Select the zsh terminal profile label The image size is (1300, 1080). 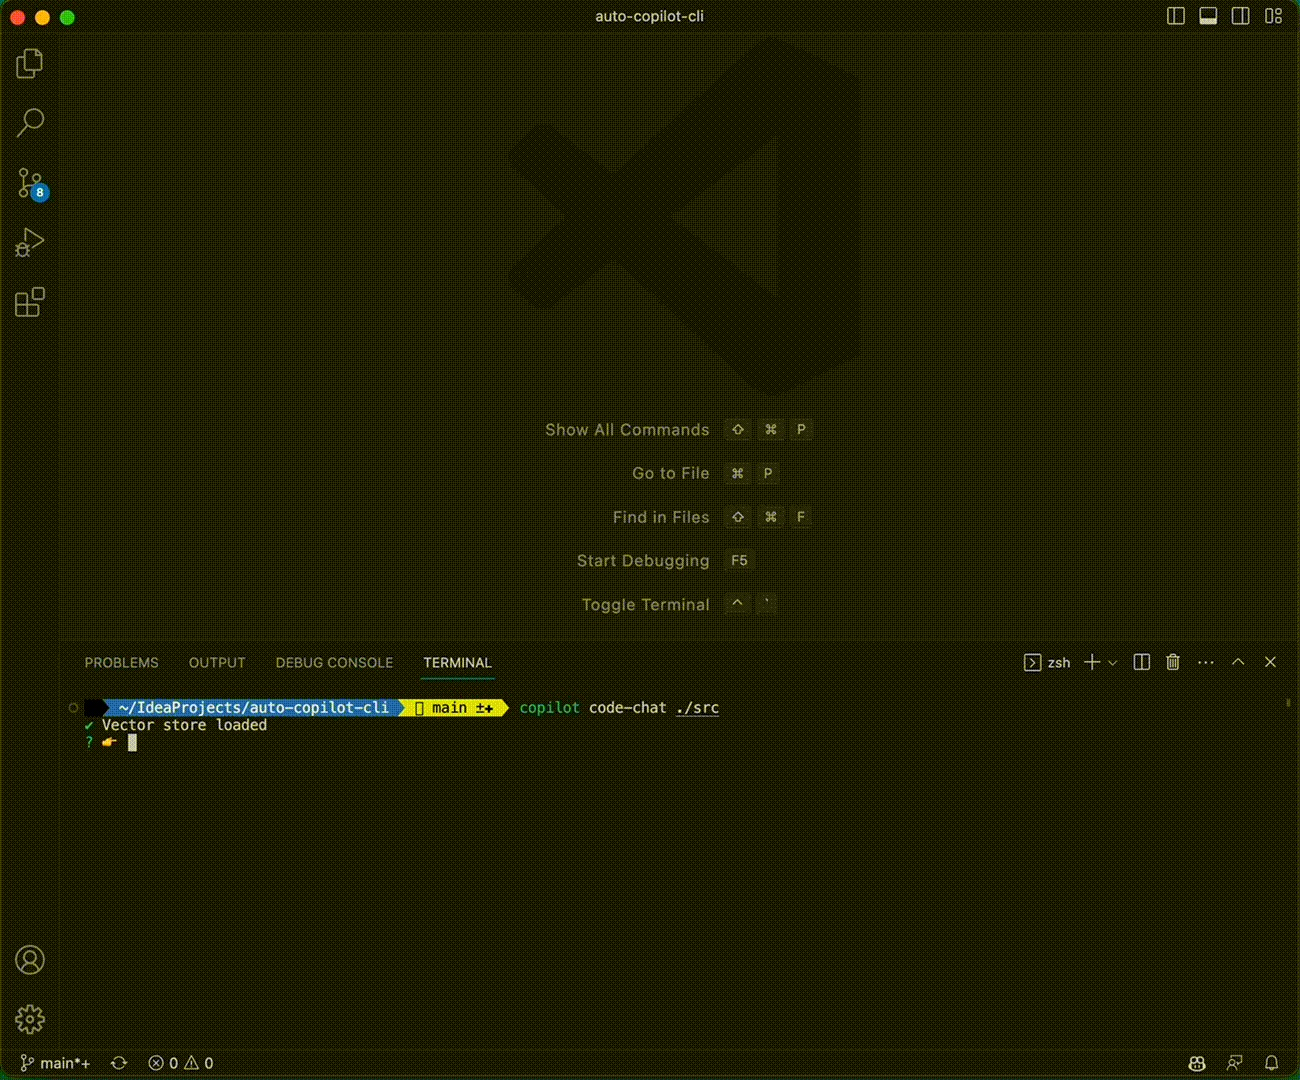[1047, 663]
